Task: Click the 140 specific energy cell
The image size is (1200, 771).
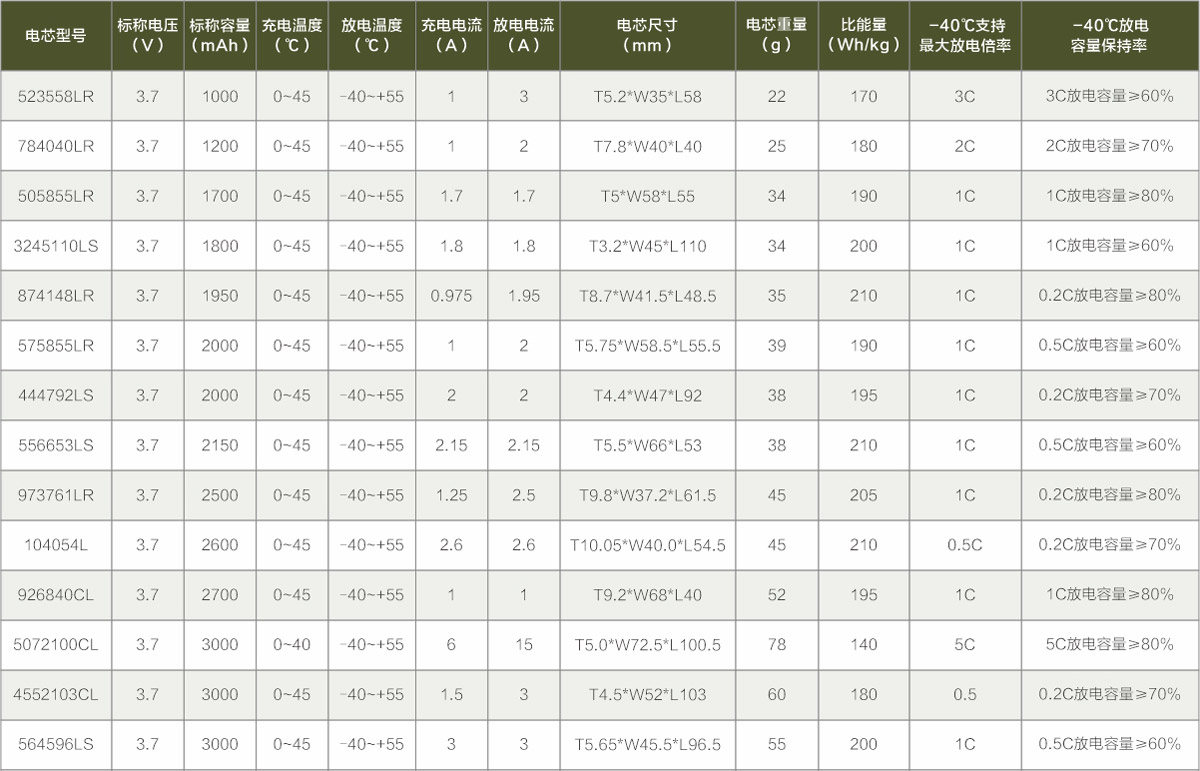Action: (864, 645)
